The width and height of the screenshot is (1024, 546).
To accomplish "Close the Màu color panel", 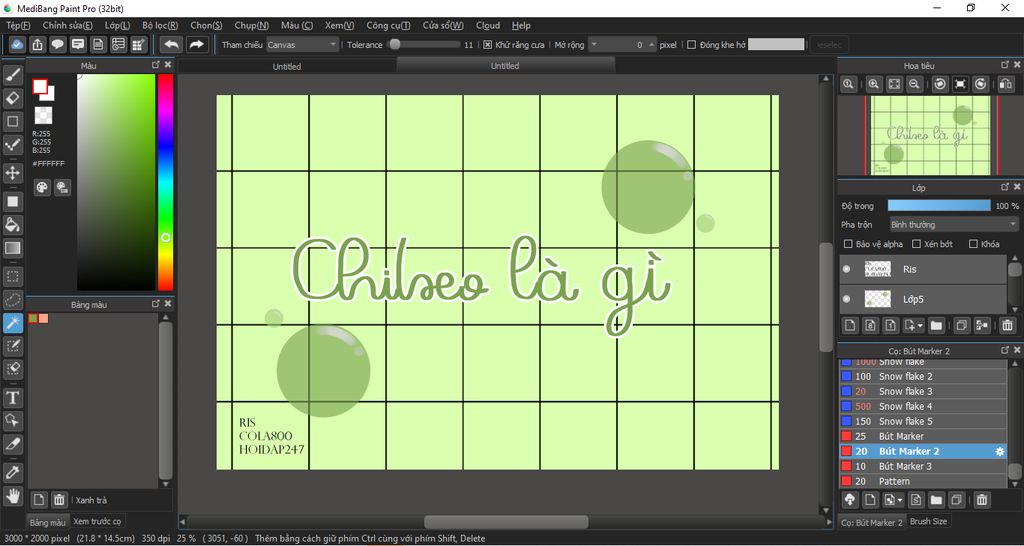I will 168,65.
